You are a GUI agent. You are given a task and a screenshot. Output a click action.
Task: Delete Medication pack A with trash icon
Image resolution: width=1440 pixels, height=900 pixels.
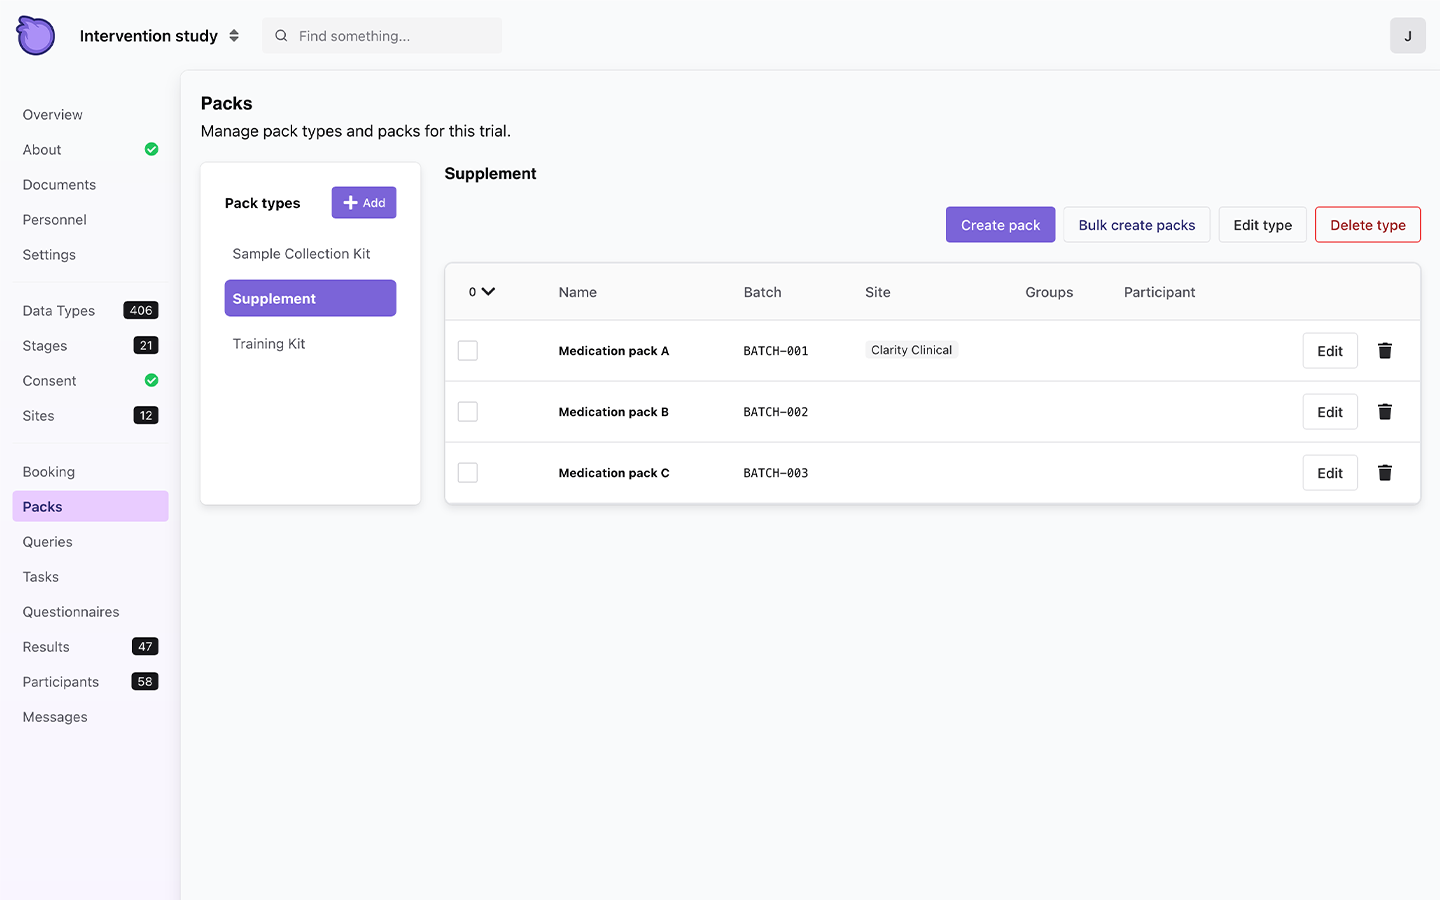(x=1385, y=350)
